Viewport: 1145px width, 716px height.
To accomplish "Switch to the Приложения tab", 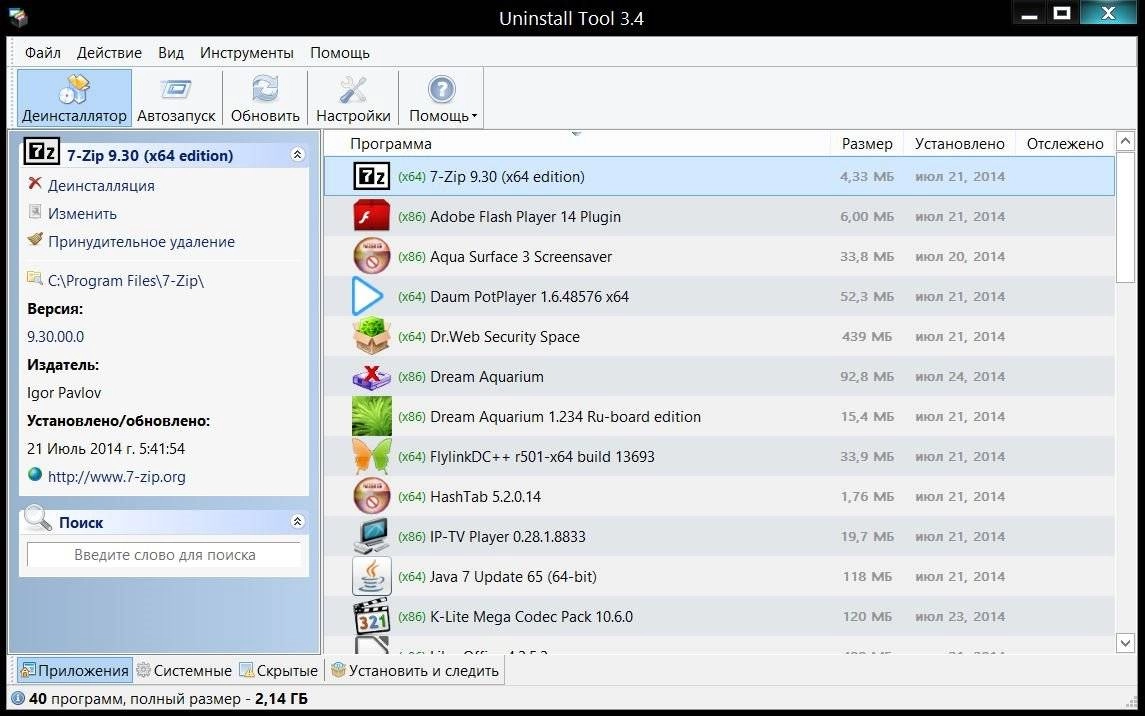I will [x=74, y=670].
